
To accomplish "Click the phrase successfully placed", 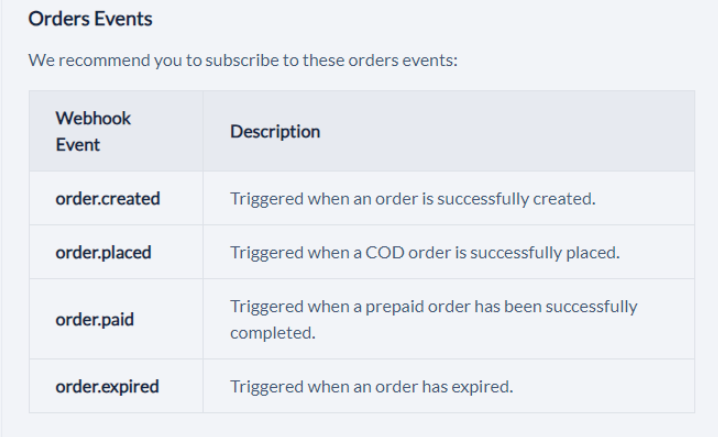I will pos(544,252).
